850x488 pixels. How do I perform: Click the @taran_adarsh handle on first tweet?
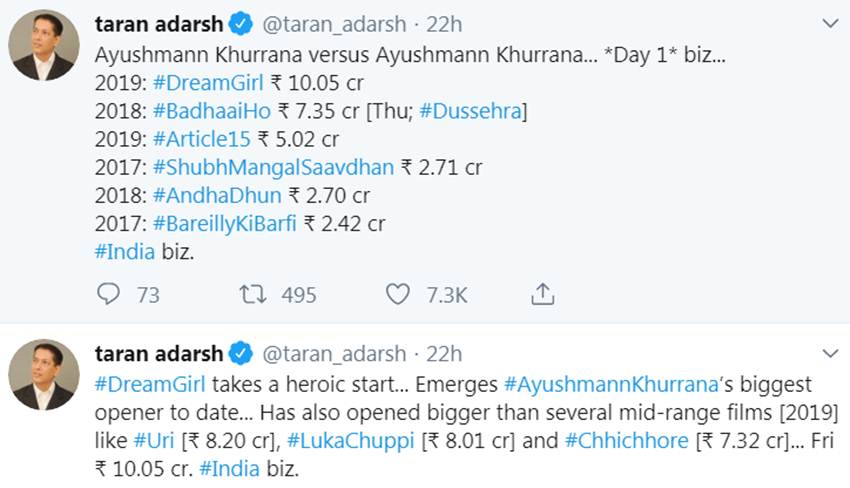coord(334,23)
